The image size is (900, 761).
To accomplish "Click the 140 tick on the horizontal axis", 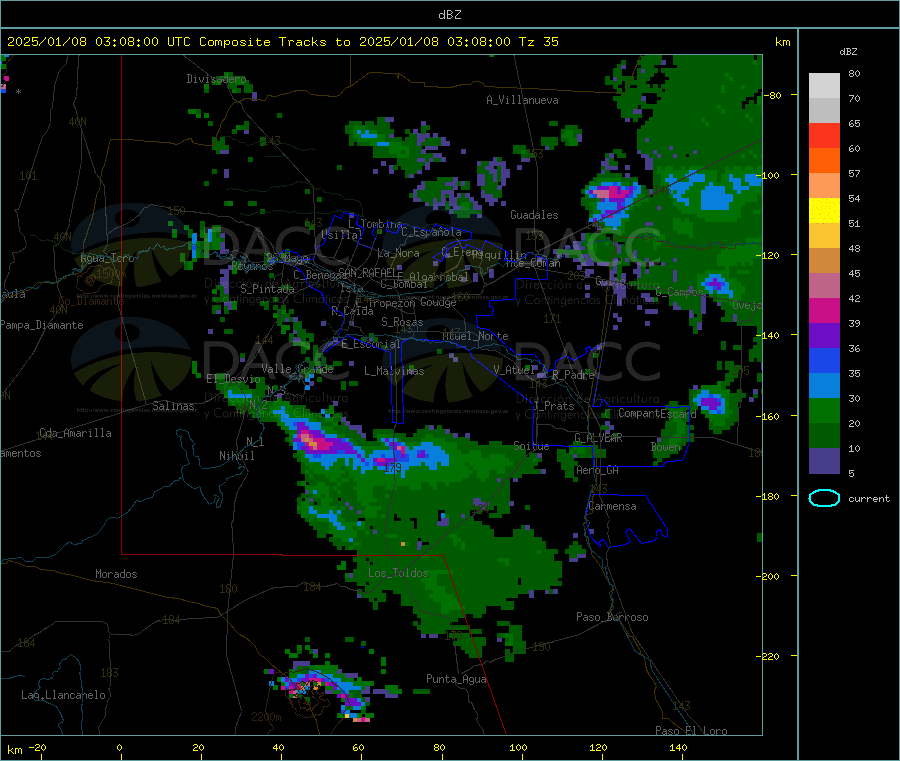I will pyautogui.click(x=678, y=747).
